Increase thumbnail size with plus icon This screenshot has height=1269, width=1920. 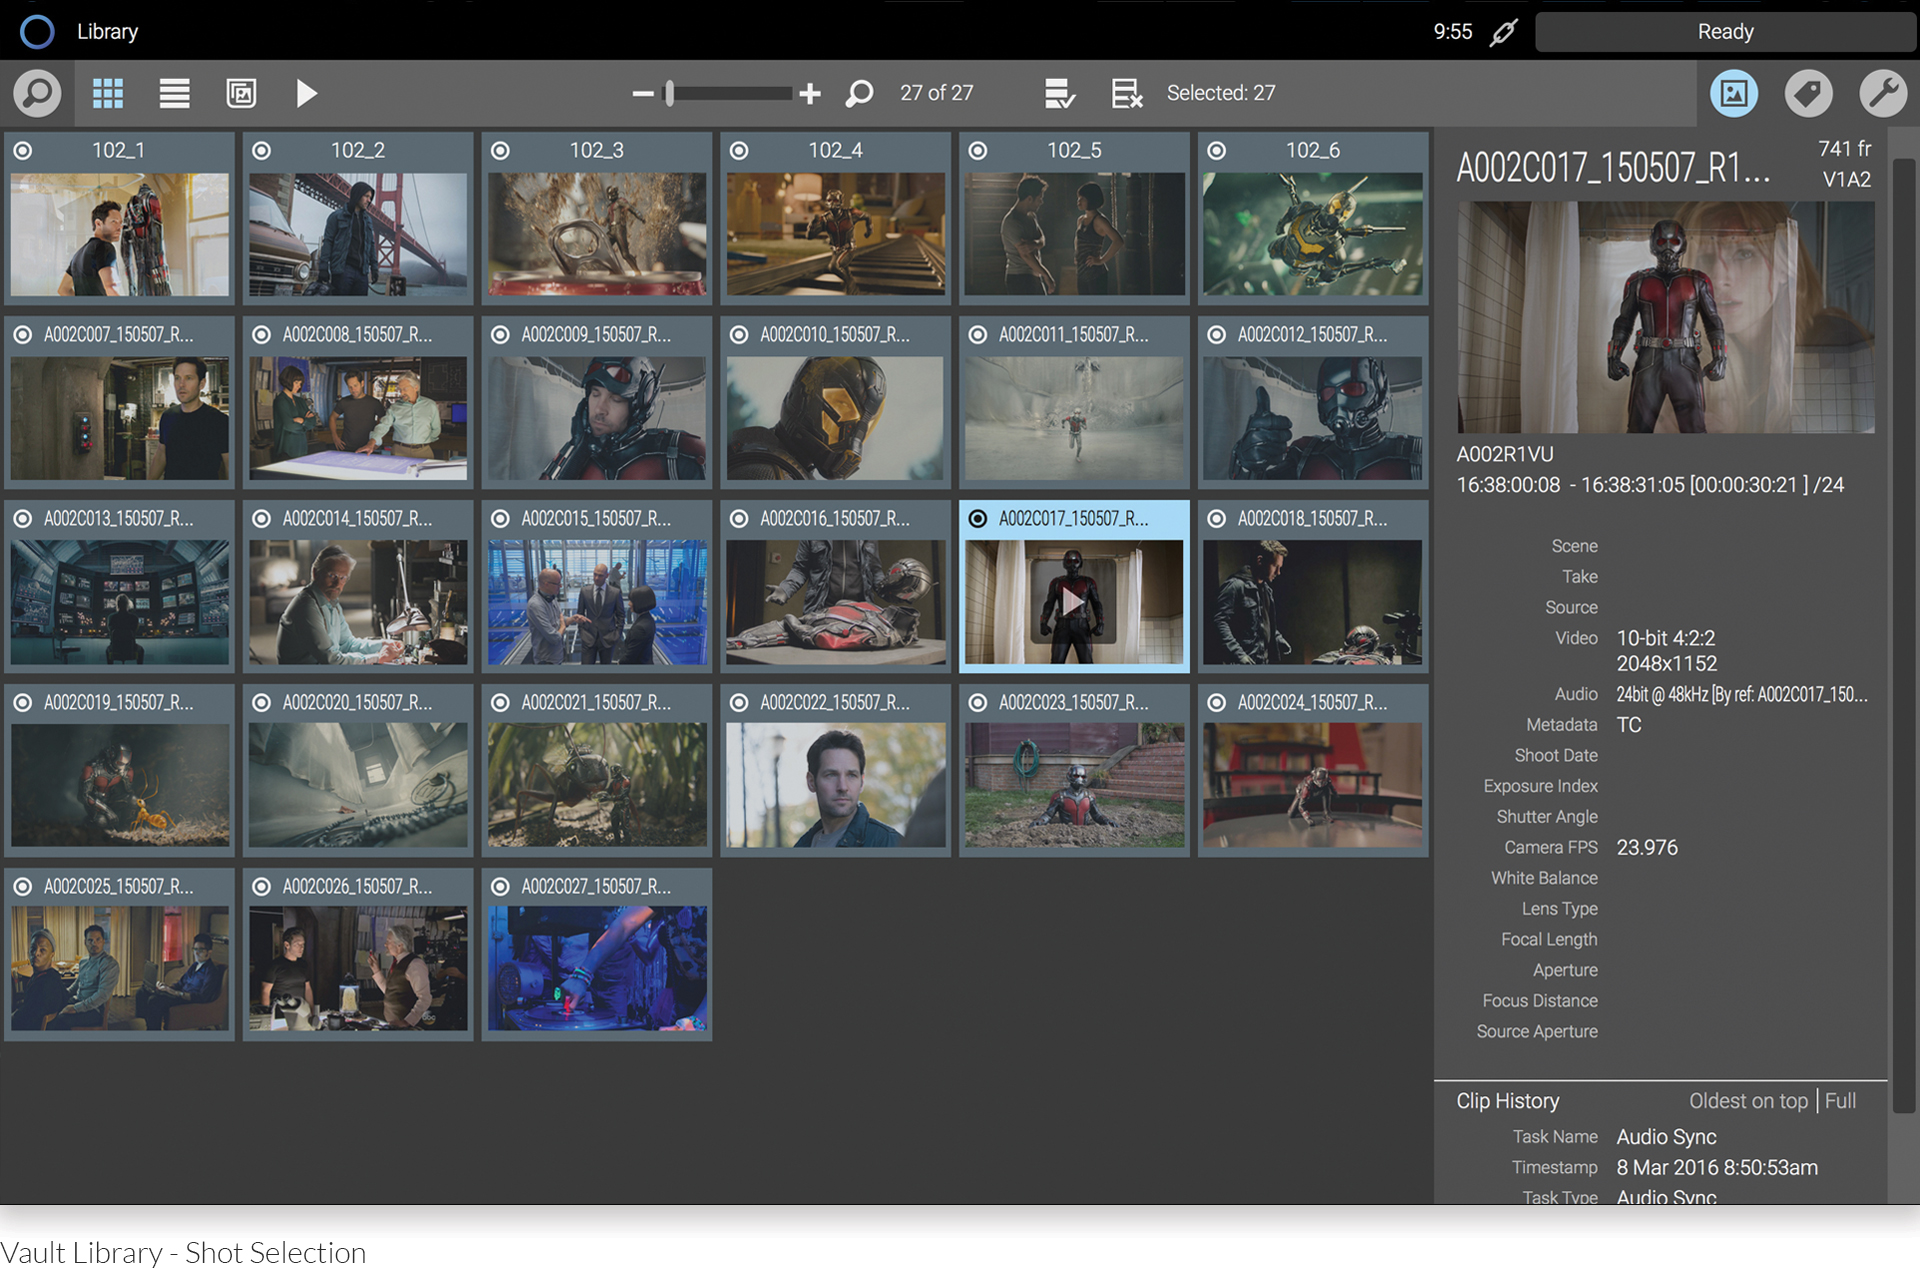810,93
